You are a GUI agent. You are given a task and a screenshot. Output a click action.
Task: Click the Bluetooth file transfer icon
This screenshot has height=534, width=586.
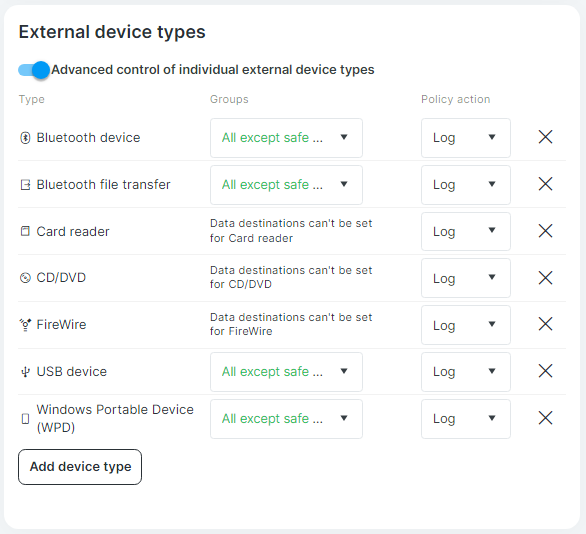pos(25,185)
